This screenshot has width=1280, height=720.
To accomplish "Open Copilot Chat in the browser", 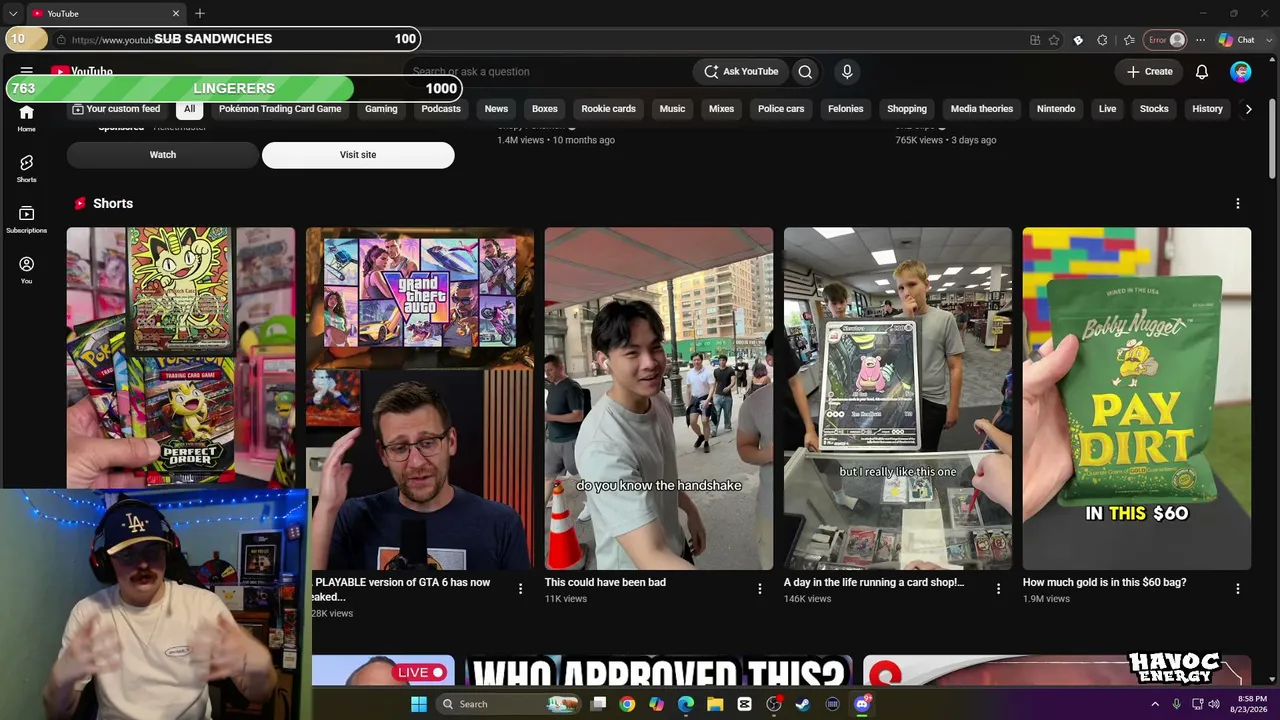I will click(1237, 40).
